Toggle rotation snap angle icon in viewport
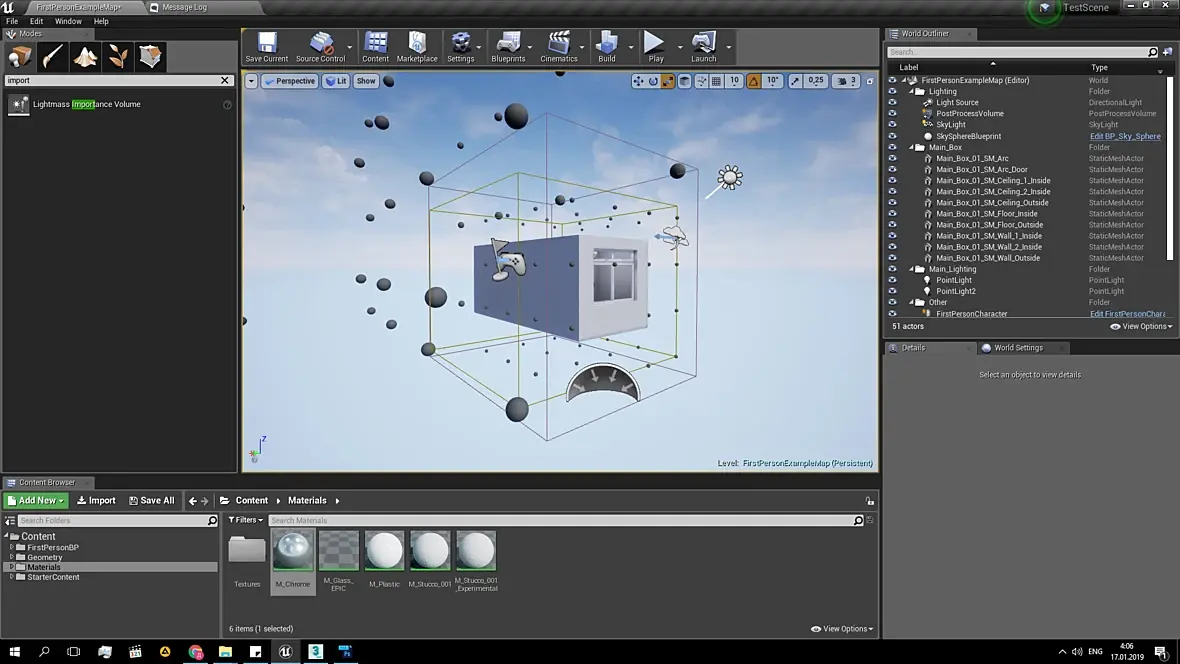 click(754, 81)
